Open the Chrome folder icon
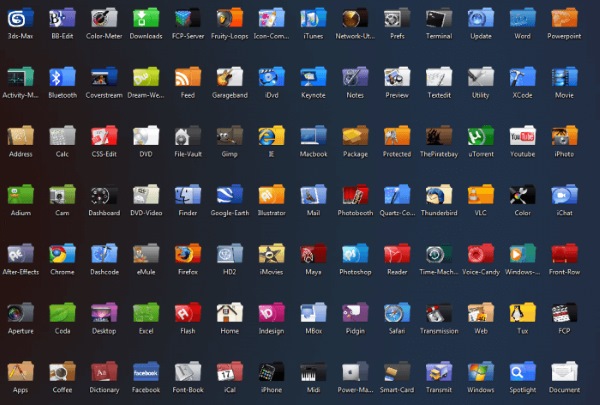The image size is (600, 405). click(x=62, y=254)
